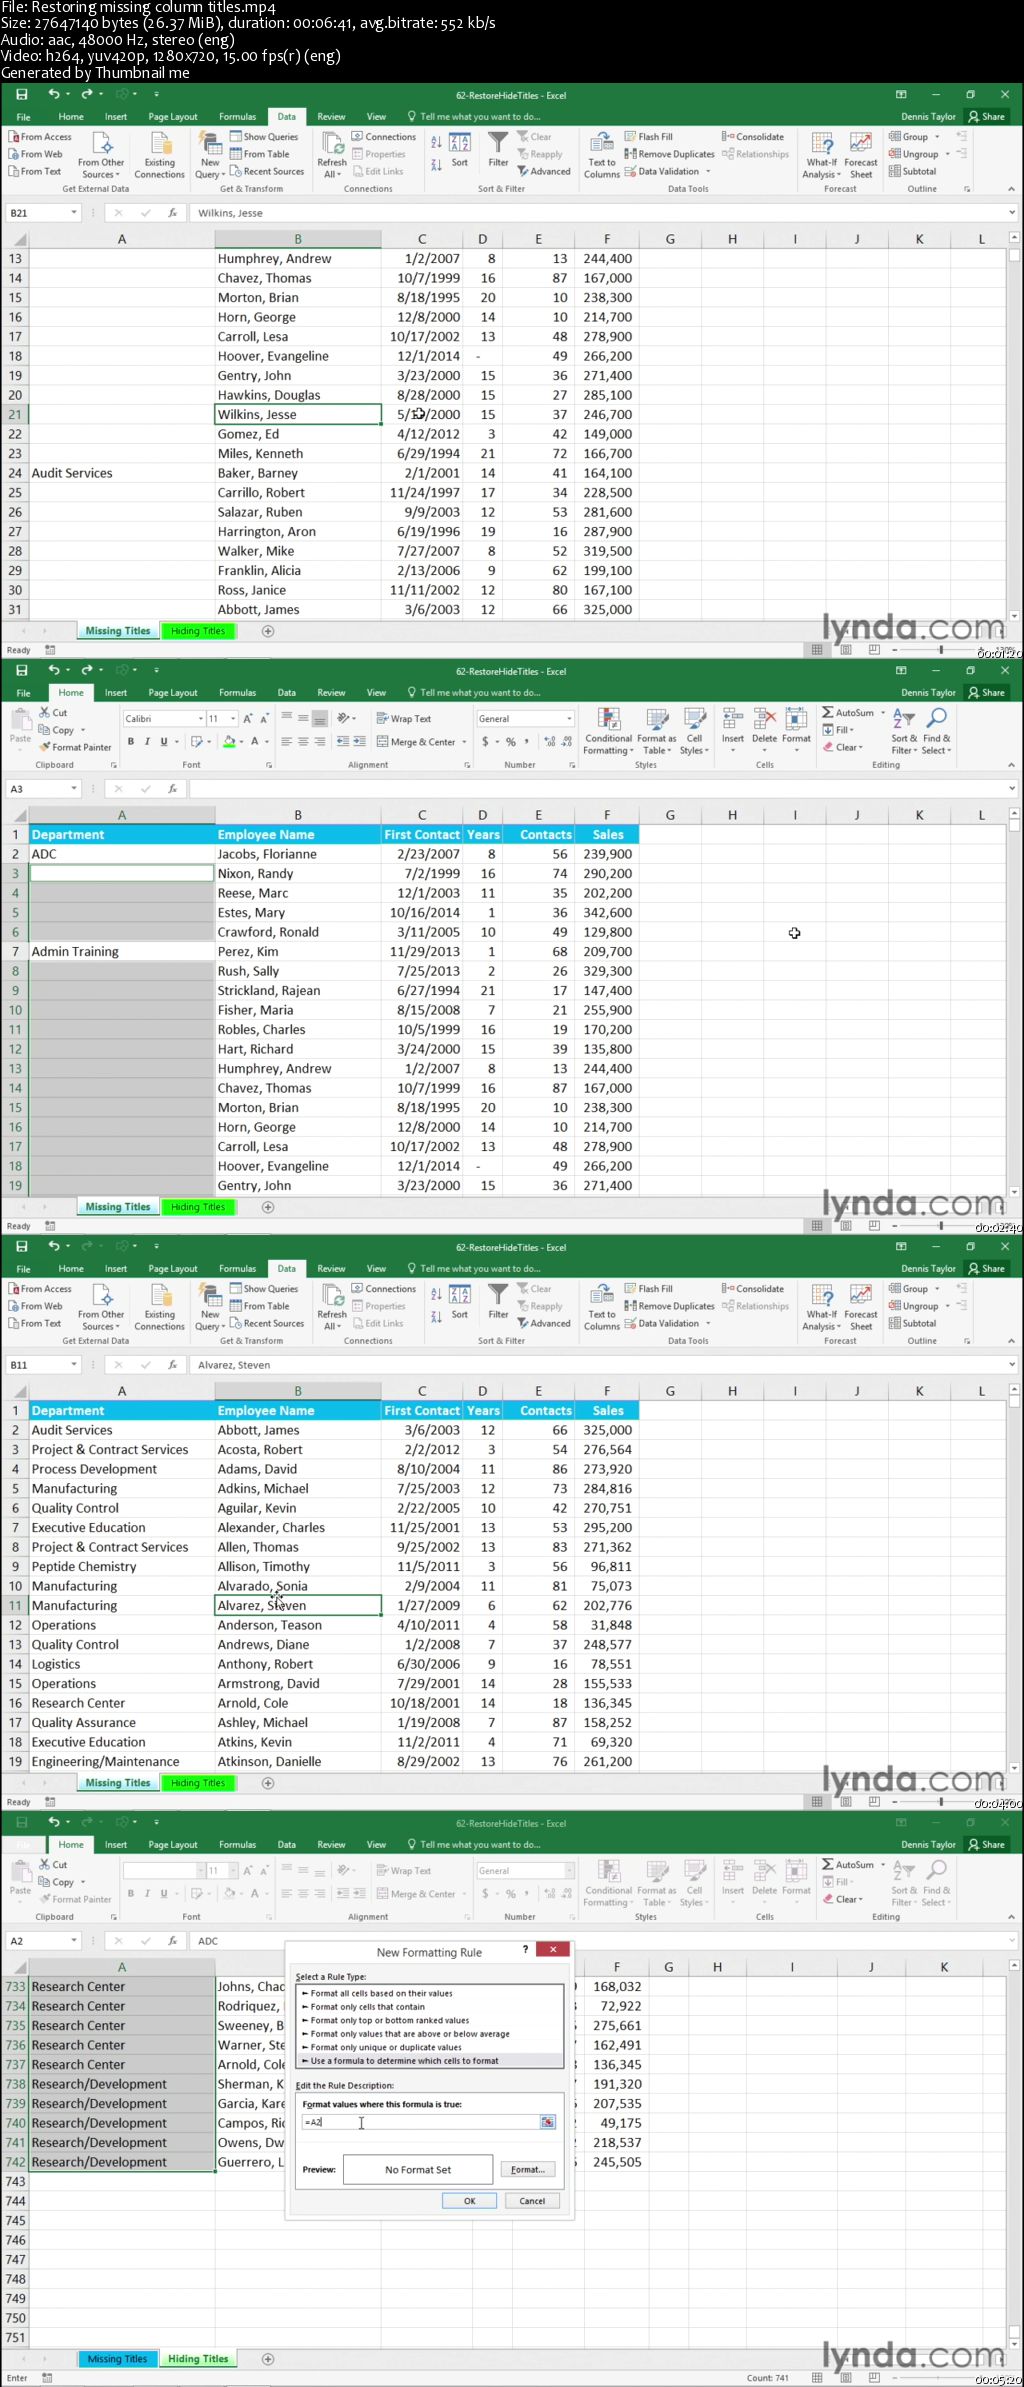The width and height of the screenshot is (1024, 2387).
Task: Click Advanced filter in the B11 frame
Action: [x=544, y=1323]
